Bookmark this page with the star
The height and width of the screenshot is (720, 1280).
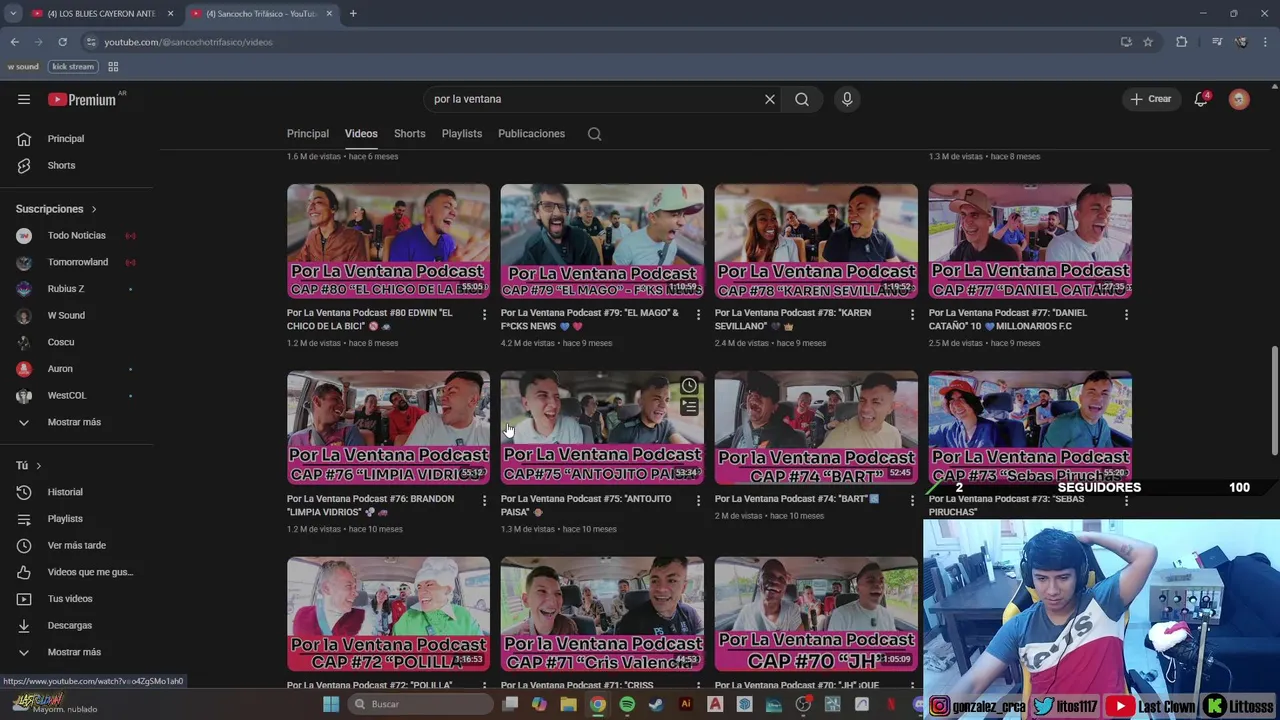coord(1148,42)
